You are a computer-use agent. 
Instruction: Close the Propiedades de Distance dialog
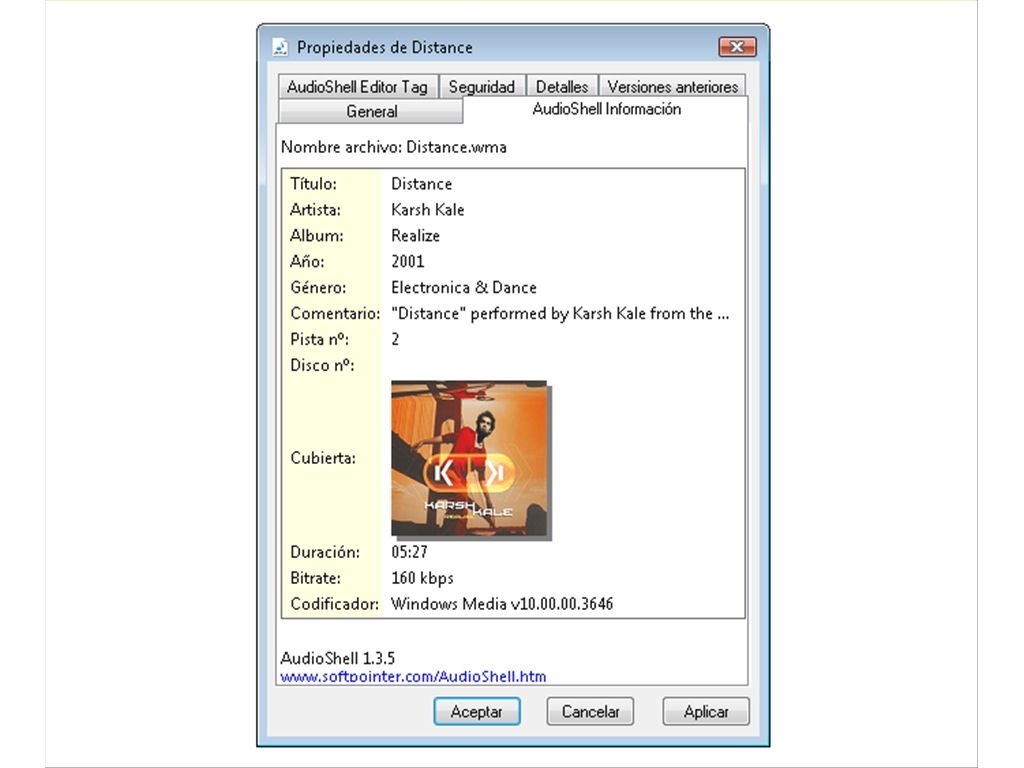[737, 47]
